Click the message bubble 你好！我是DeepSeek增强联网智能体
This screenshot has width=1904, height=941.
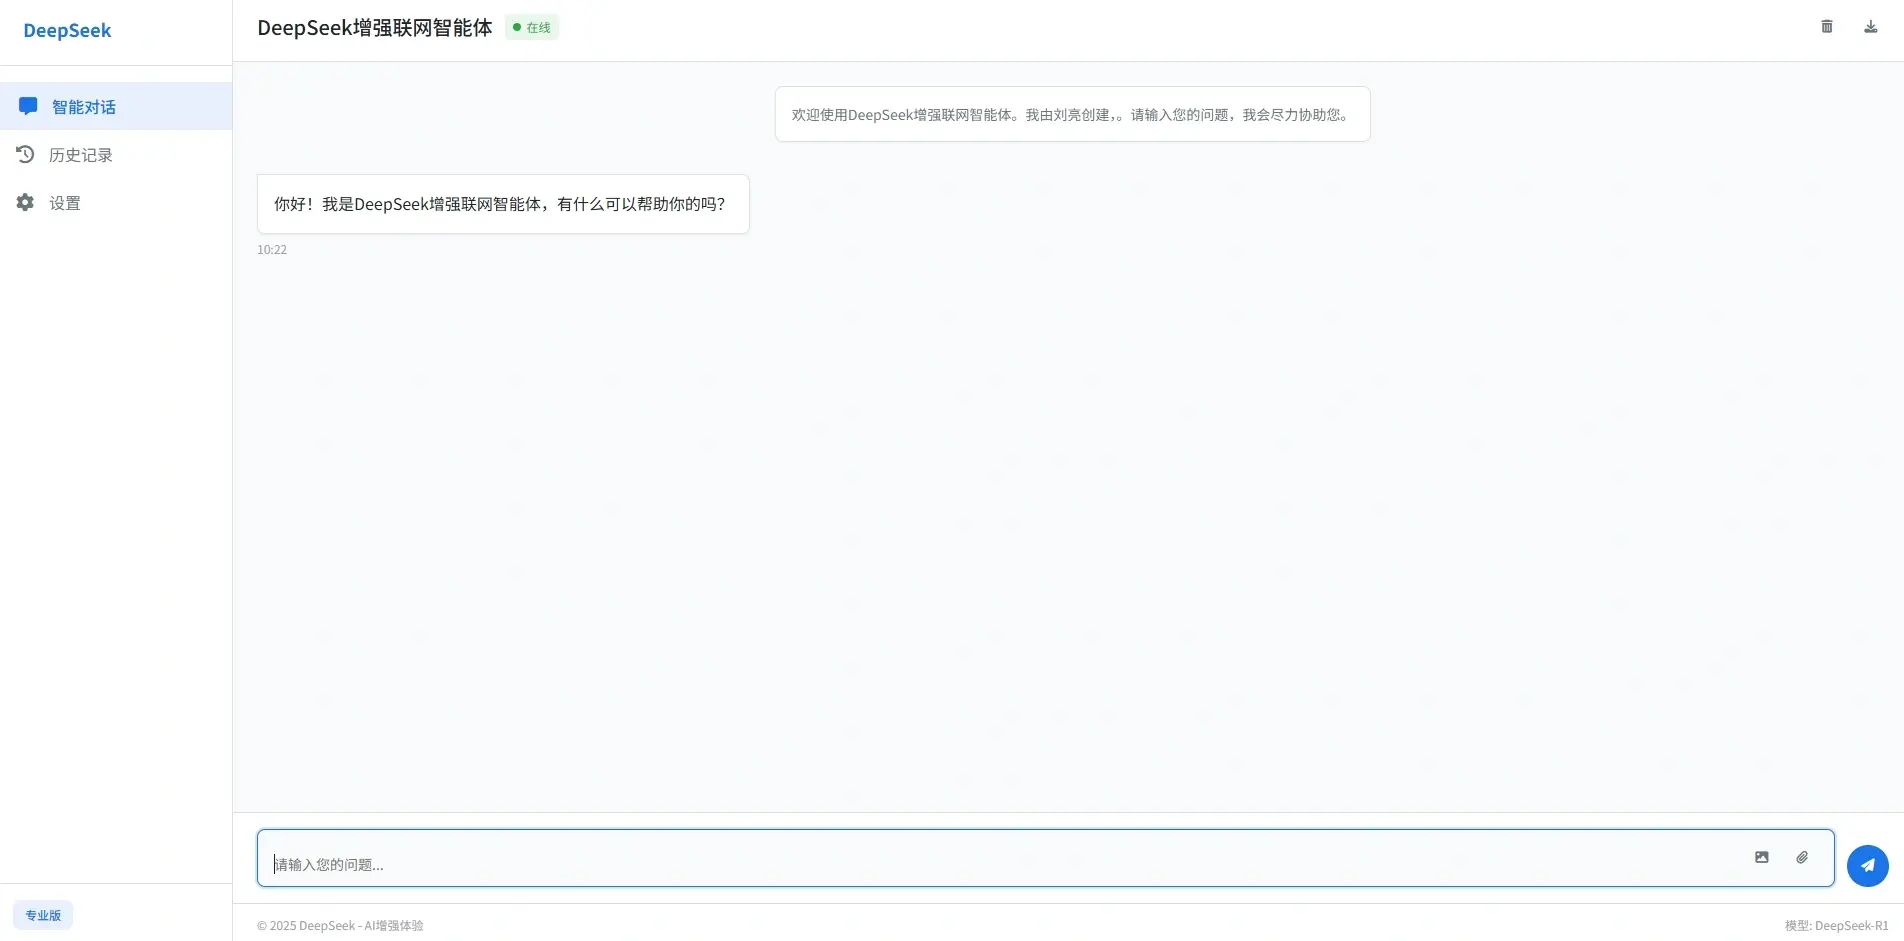tap(503, 204)
